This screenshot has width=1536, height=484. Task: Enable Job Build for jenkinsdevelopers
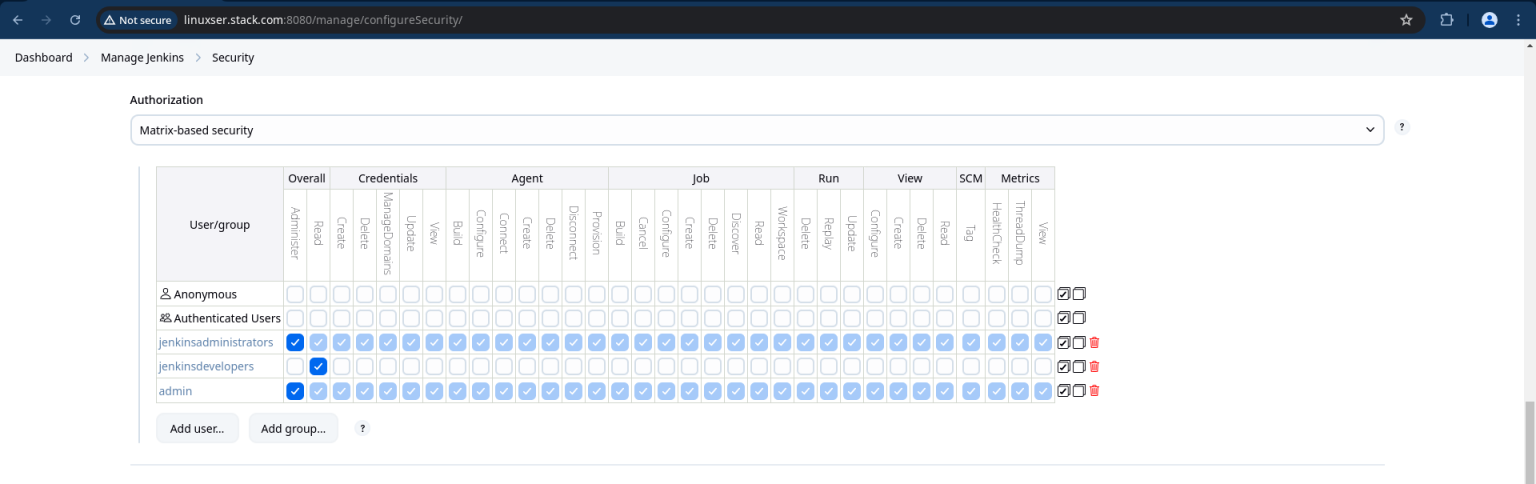point(620,366)
